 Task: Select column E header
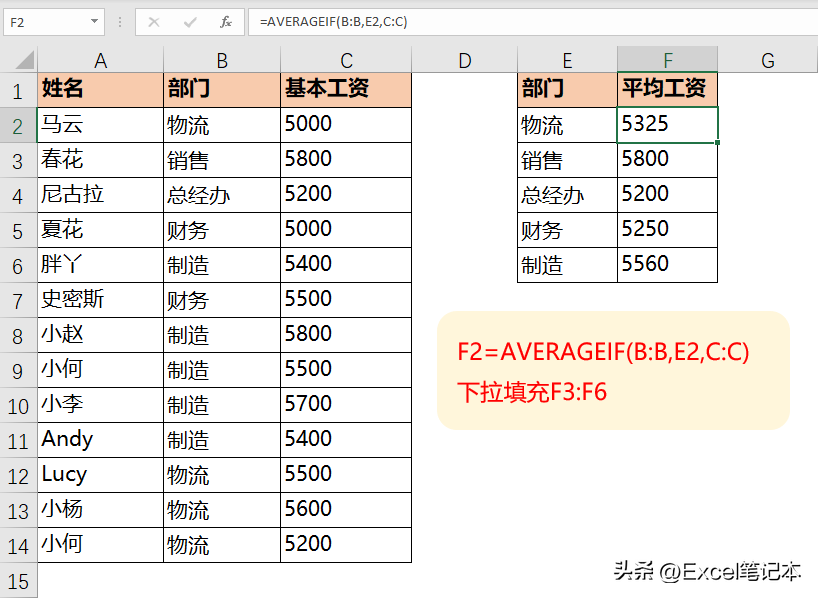[x=567, y=59]
